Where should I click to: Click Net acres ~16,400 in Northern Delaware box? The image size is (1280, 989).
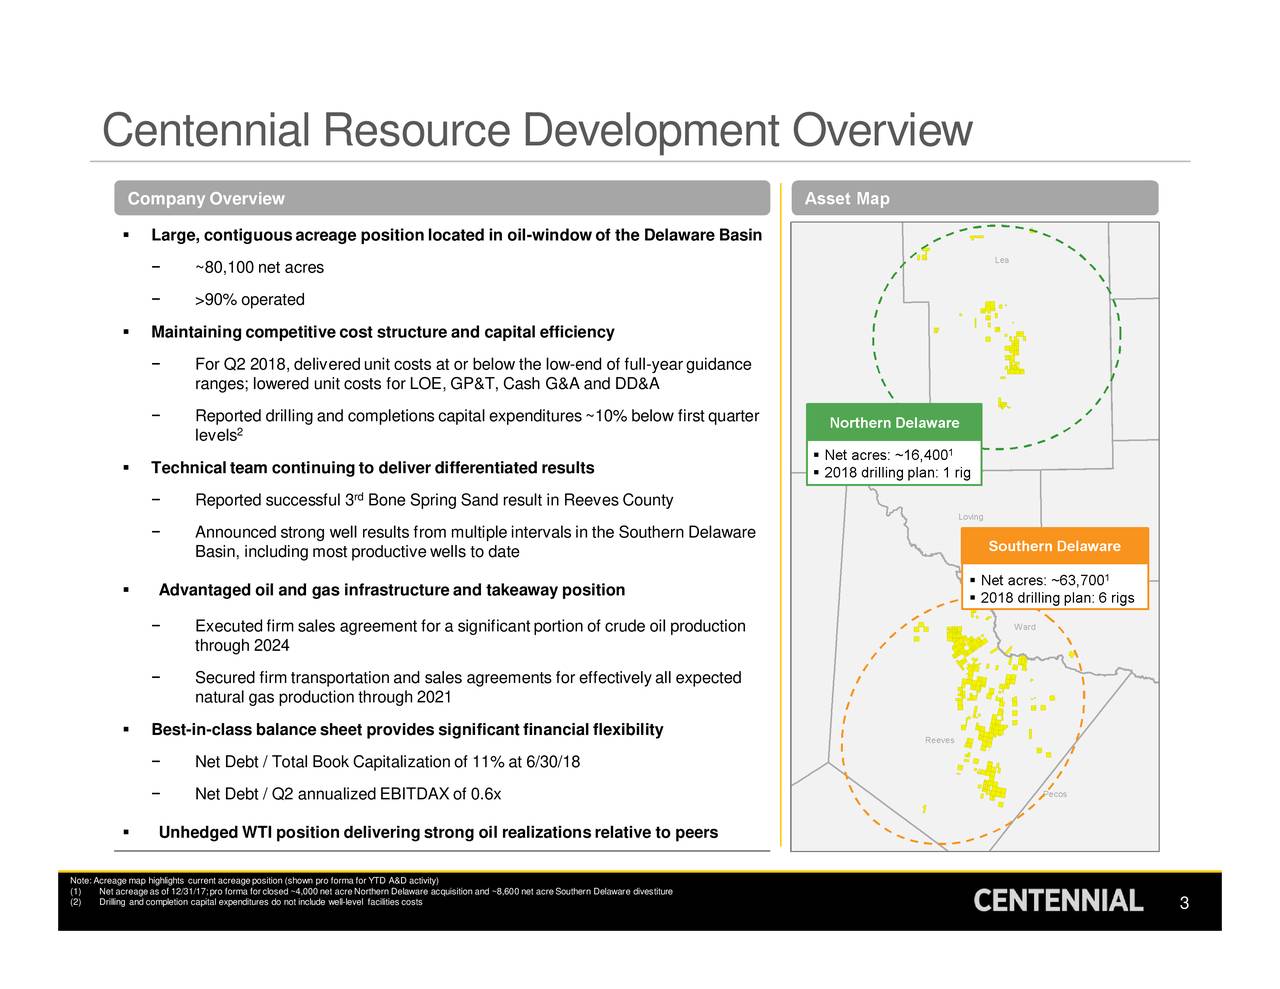tap(890, 457)
